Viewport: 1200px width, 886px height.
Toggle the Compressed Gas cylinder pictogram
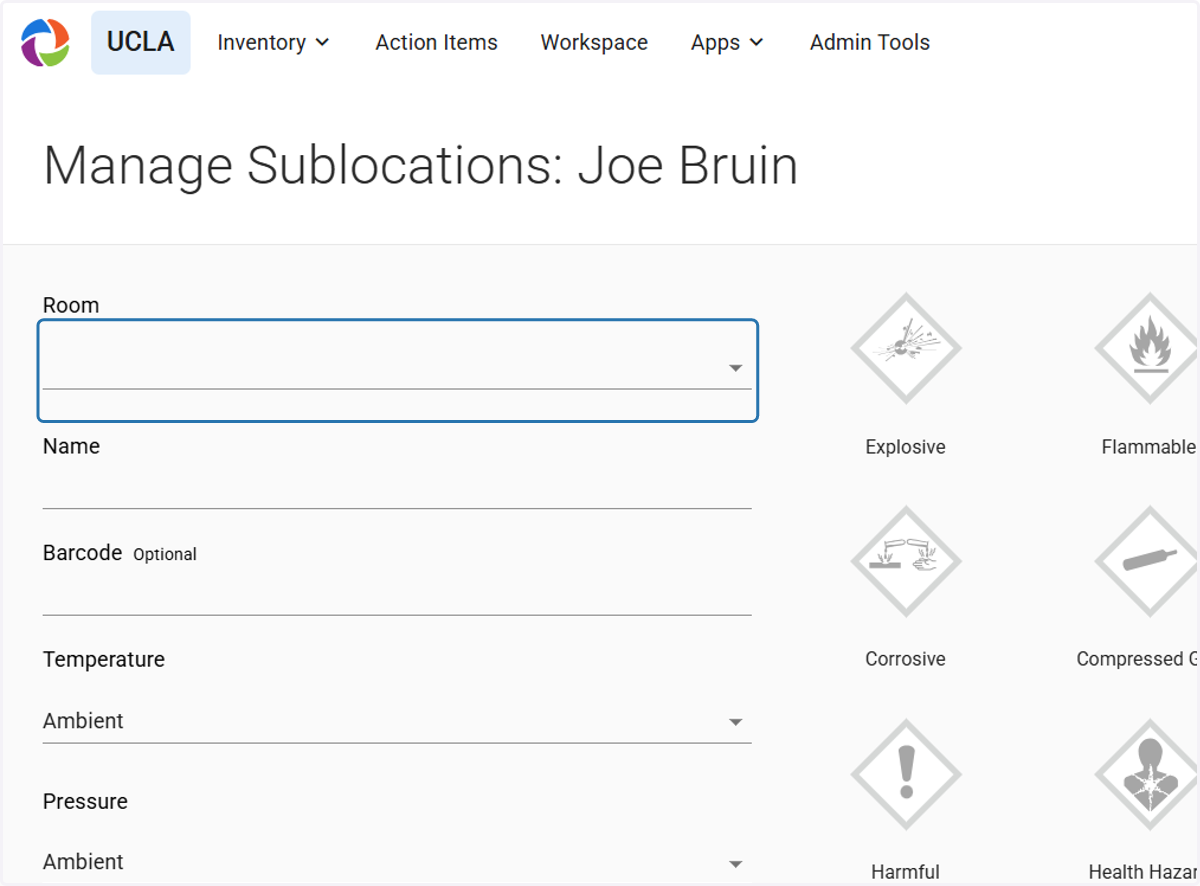click(x=1148, y=561)
